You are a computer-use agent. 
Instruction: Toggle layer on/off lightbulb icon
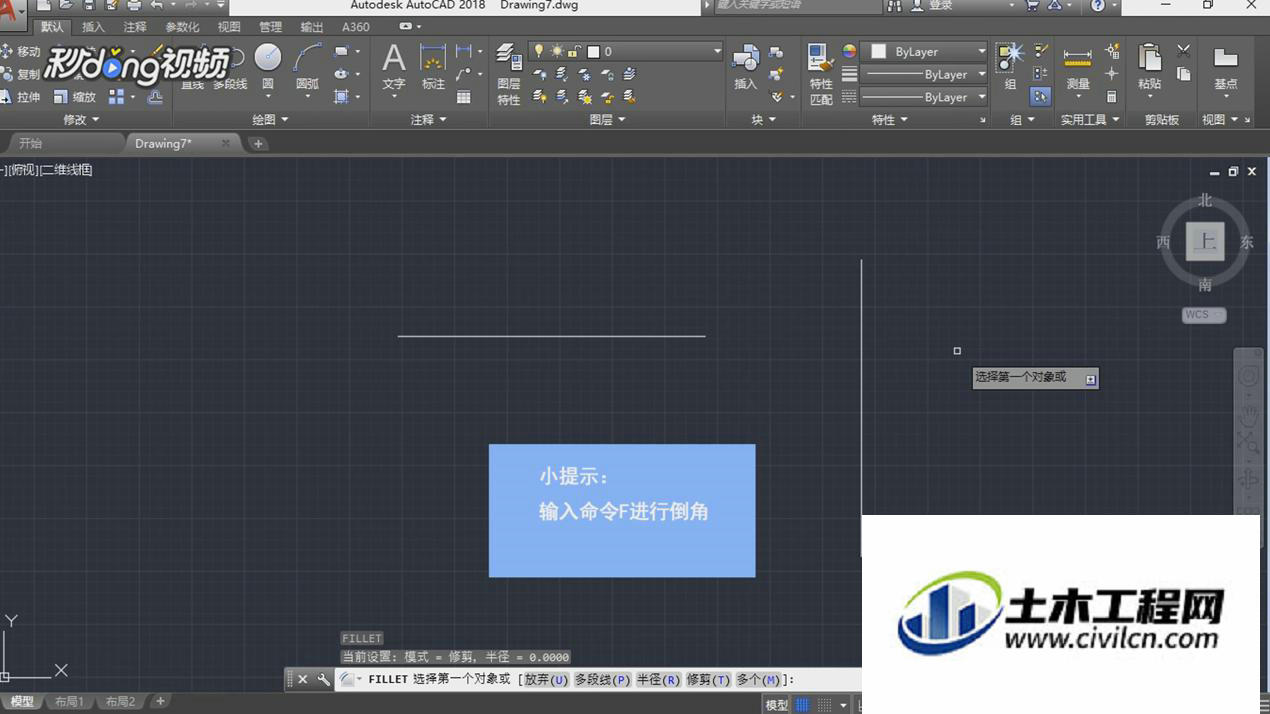pyautogui.click(x=539, y=51)
